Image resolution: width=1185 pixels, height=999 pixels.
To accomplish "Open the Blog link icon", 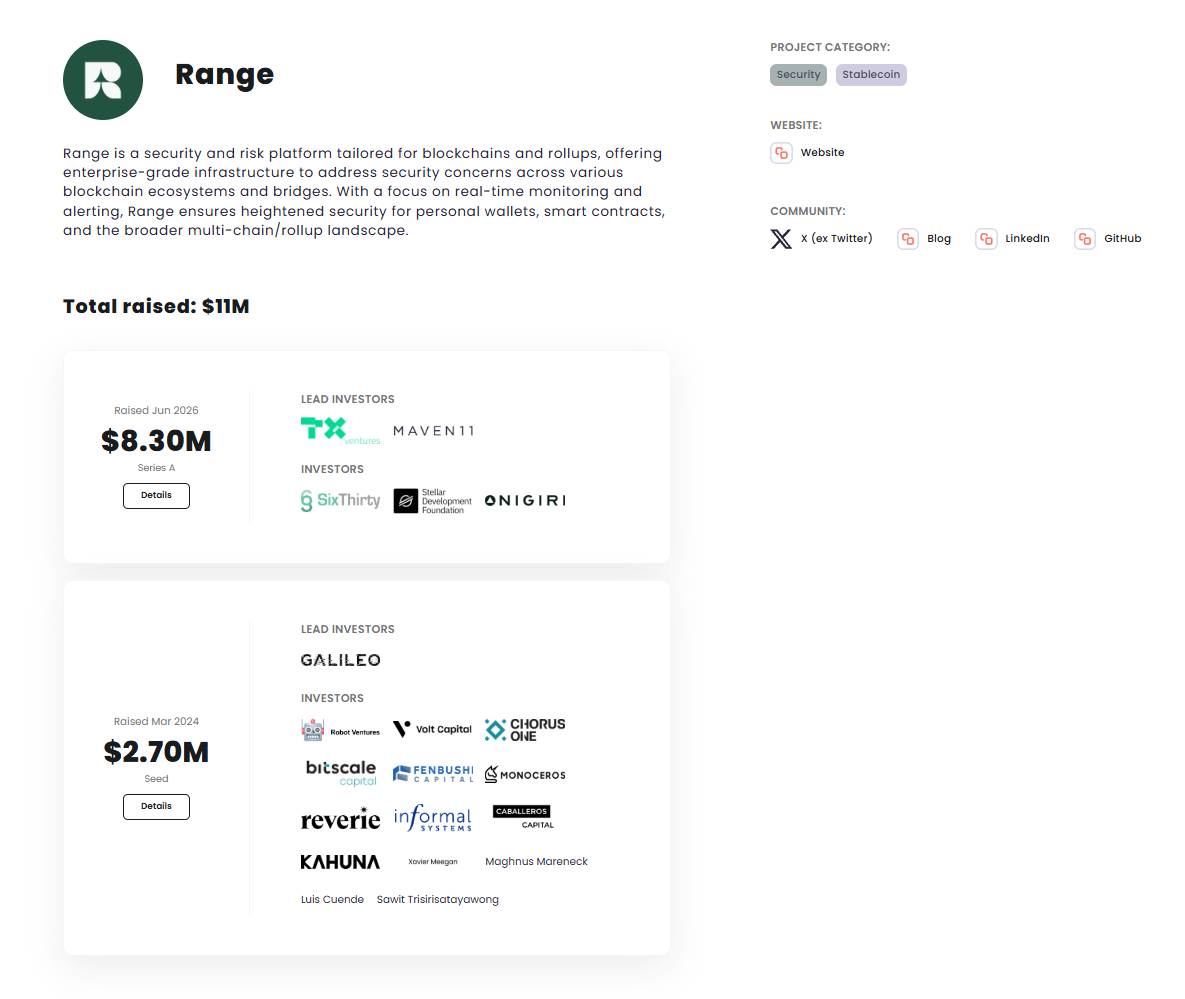I will [908, 239].
